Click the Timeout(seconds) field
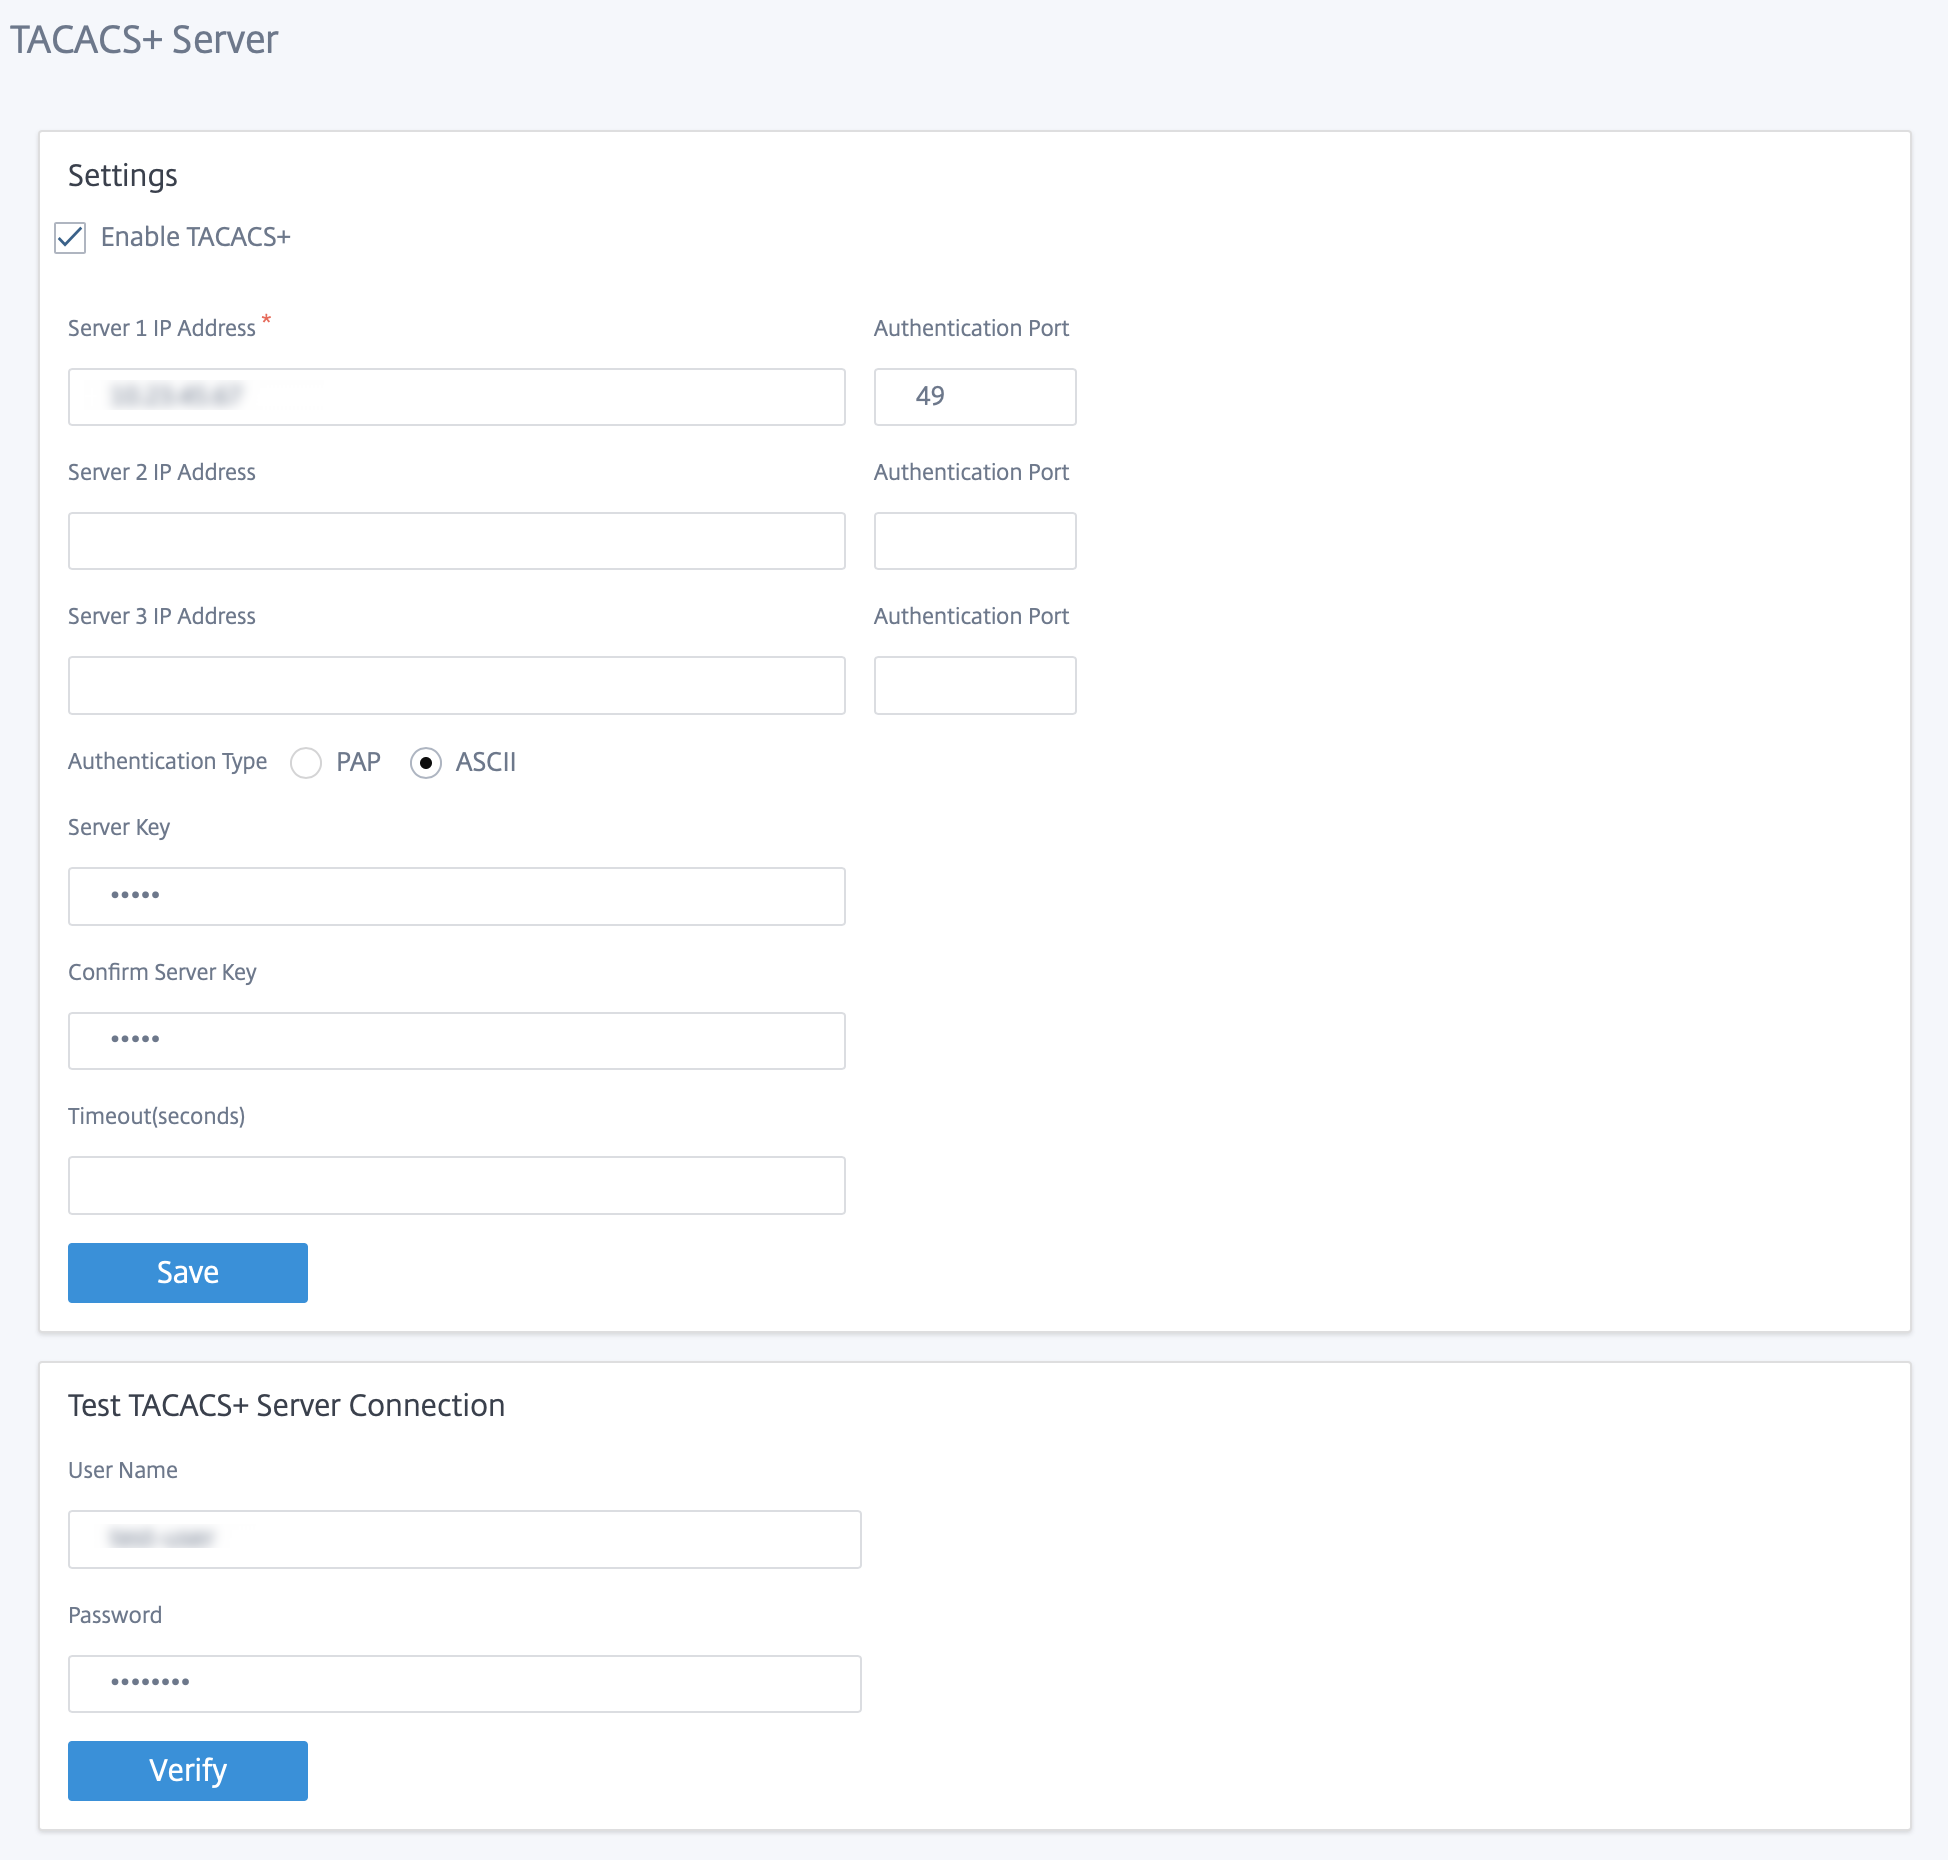This screenshot has height=1860, width=1948. click(x=457, y=1185)
